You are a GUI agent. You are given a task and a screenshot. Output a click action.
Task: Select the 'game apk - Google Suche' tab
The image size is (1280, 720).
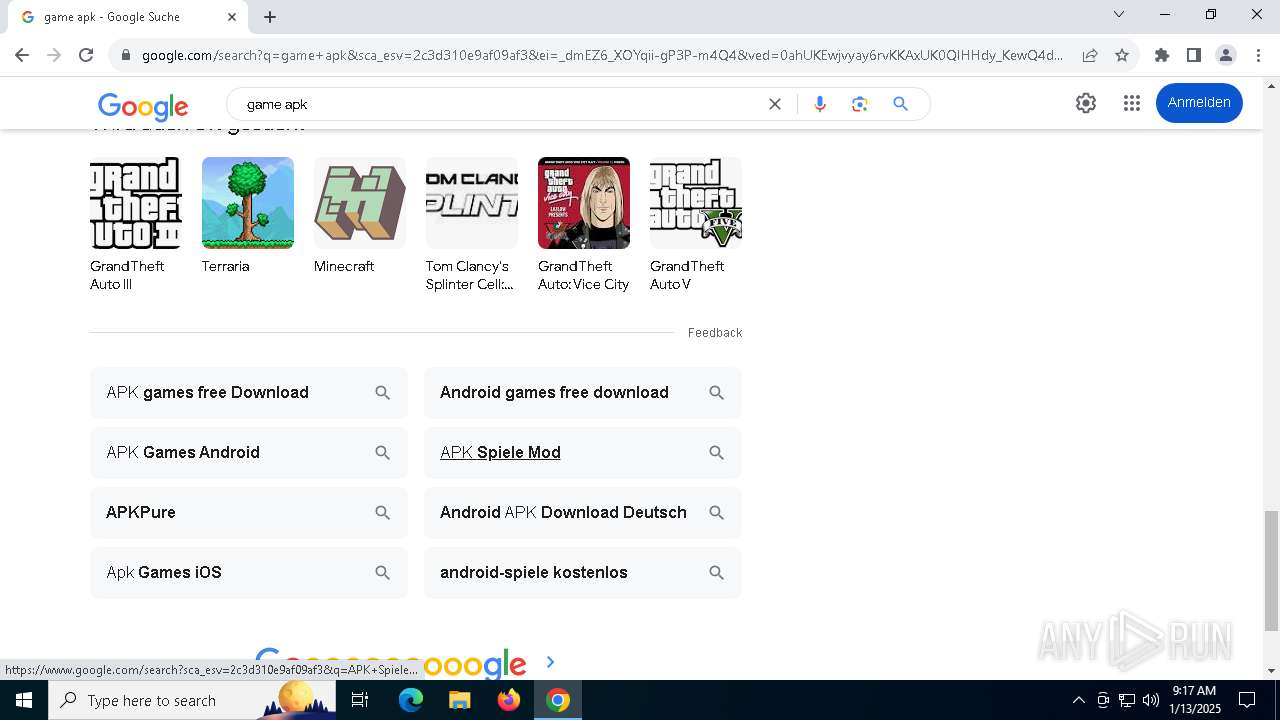tap(127, 17)
